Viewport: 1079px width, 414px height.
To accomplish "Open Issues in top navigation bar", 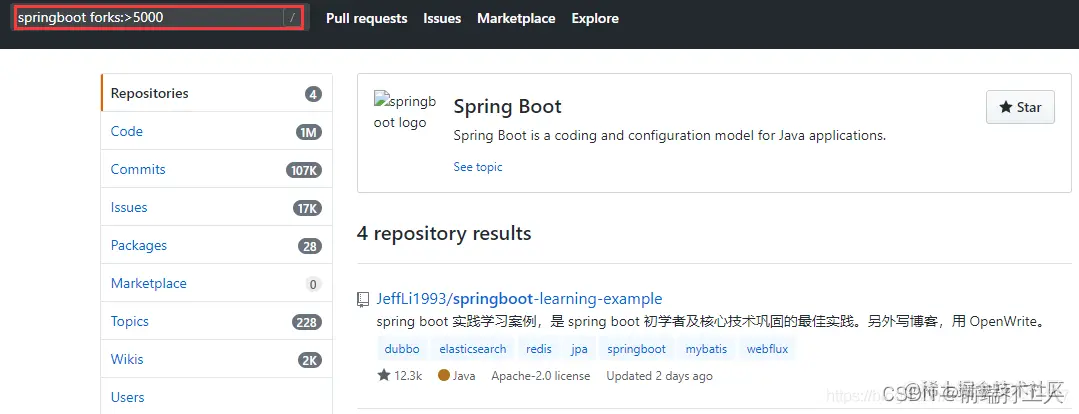I will click(x=442, y=19).
